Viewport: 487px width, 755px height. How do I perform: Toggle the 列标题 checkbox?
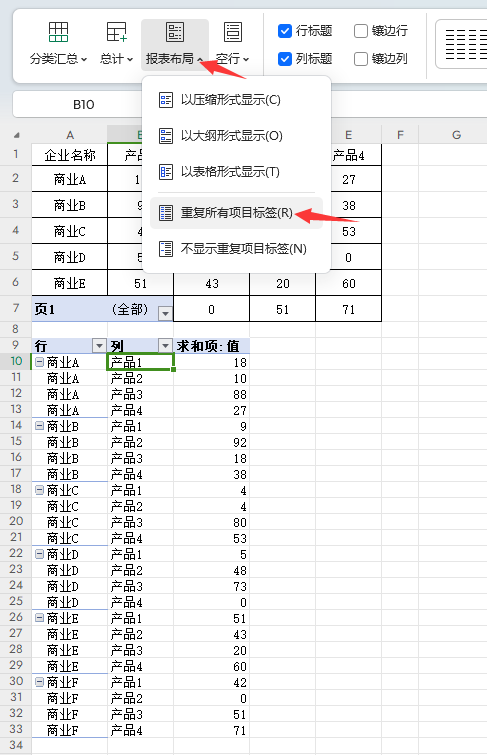pyautogui.click(x=285, y=59)
